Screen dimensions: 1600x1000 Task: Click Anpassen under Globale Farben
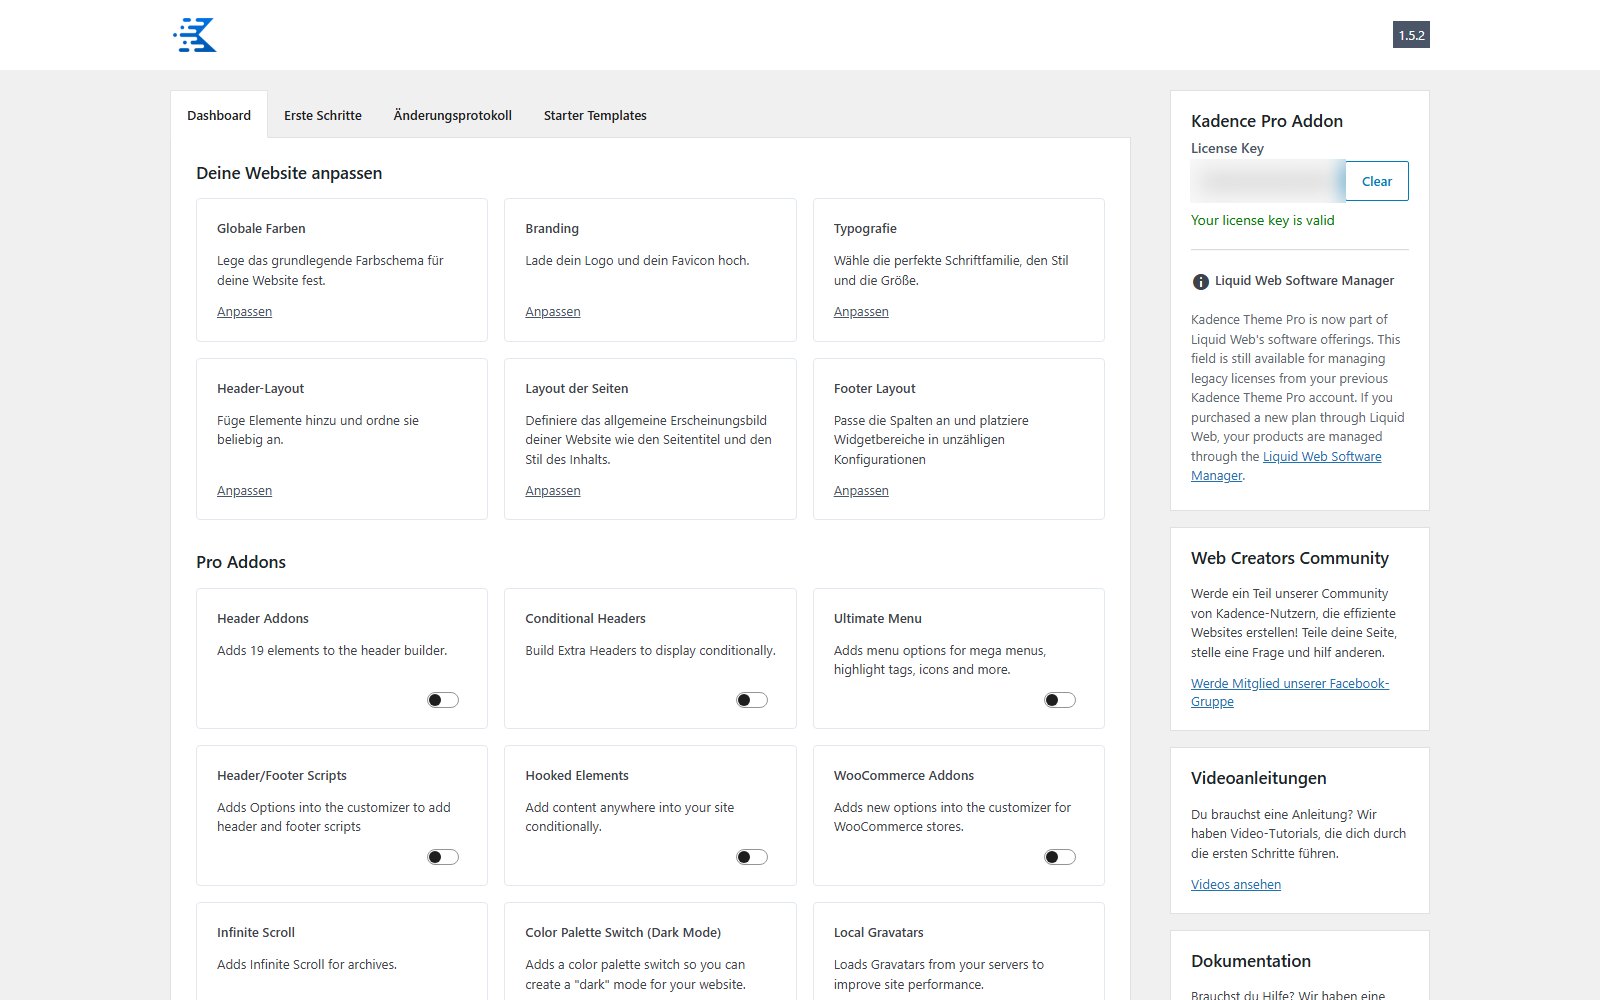point(244,312)
